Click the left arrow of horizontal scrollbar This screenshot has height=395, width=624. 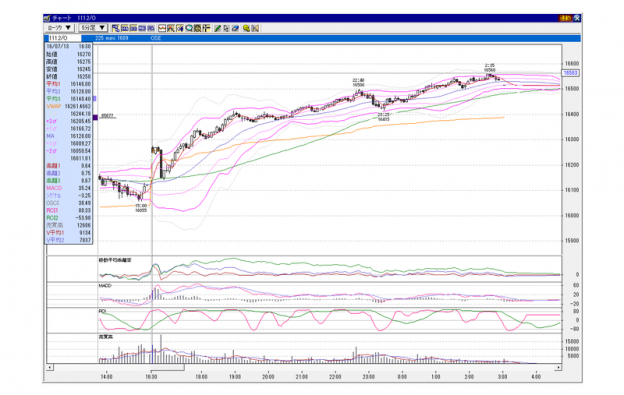[x=50, y=368]
